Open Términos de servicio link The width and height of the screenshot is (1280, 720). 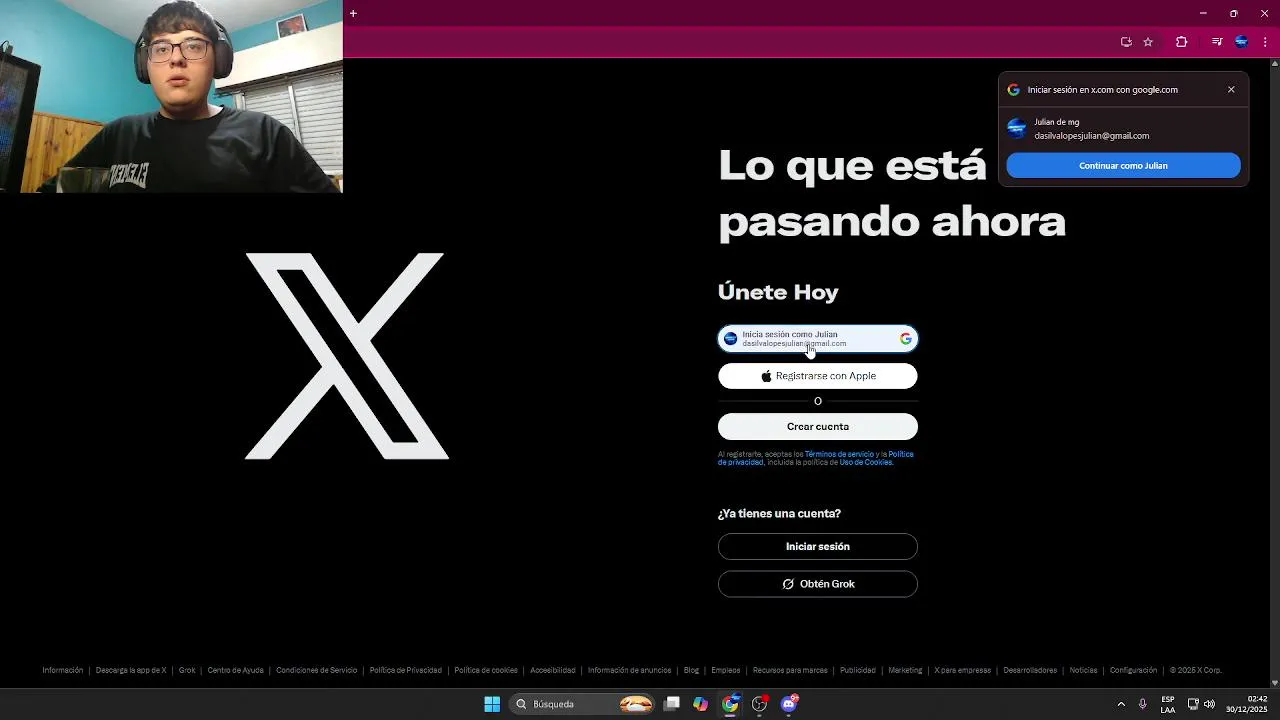(x=839, y=454)
